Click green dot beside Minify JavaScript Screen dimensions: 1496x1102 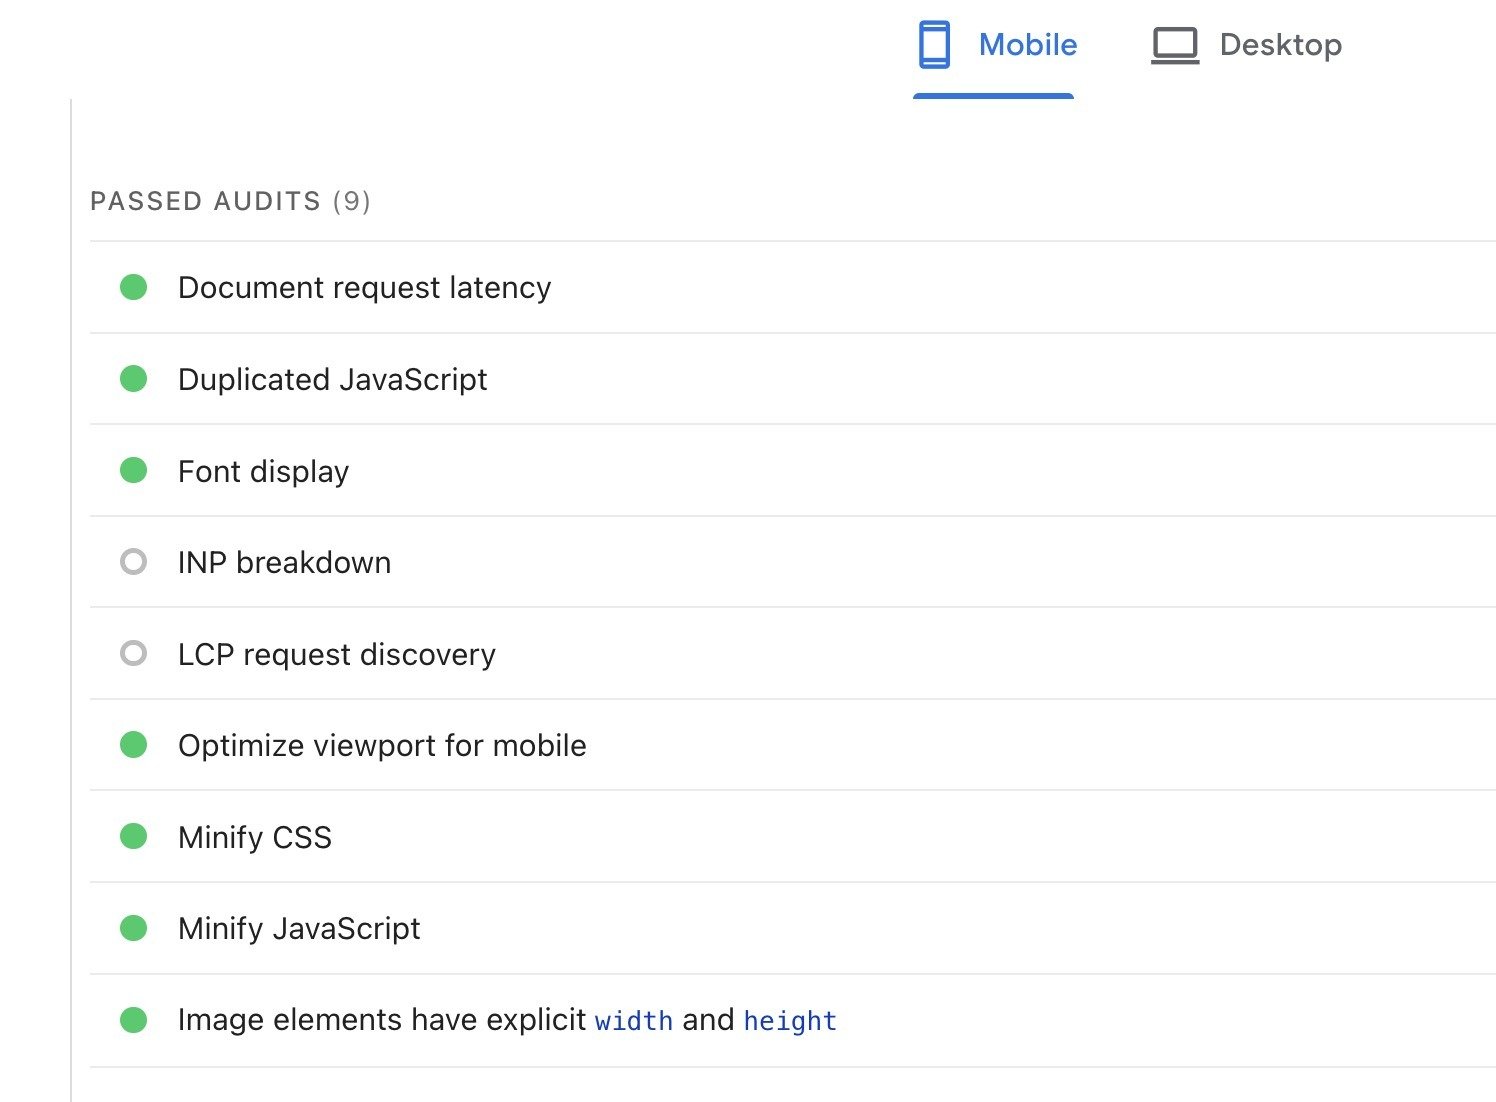133,928
